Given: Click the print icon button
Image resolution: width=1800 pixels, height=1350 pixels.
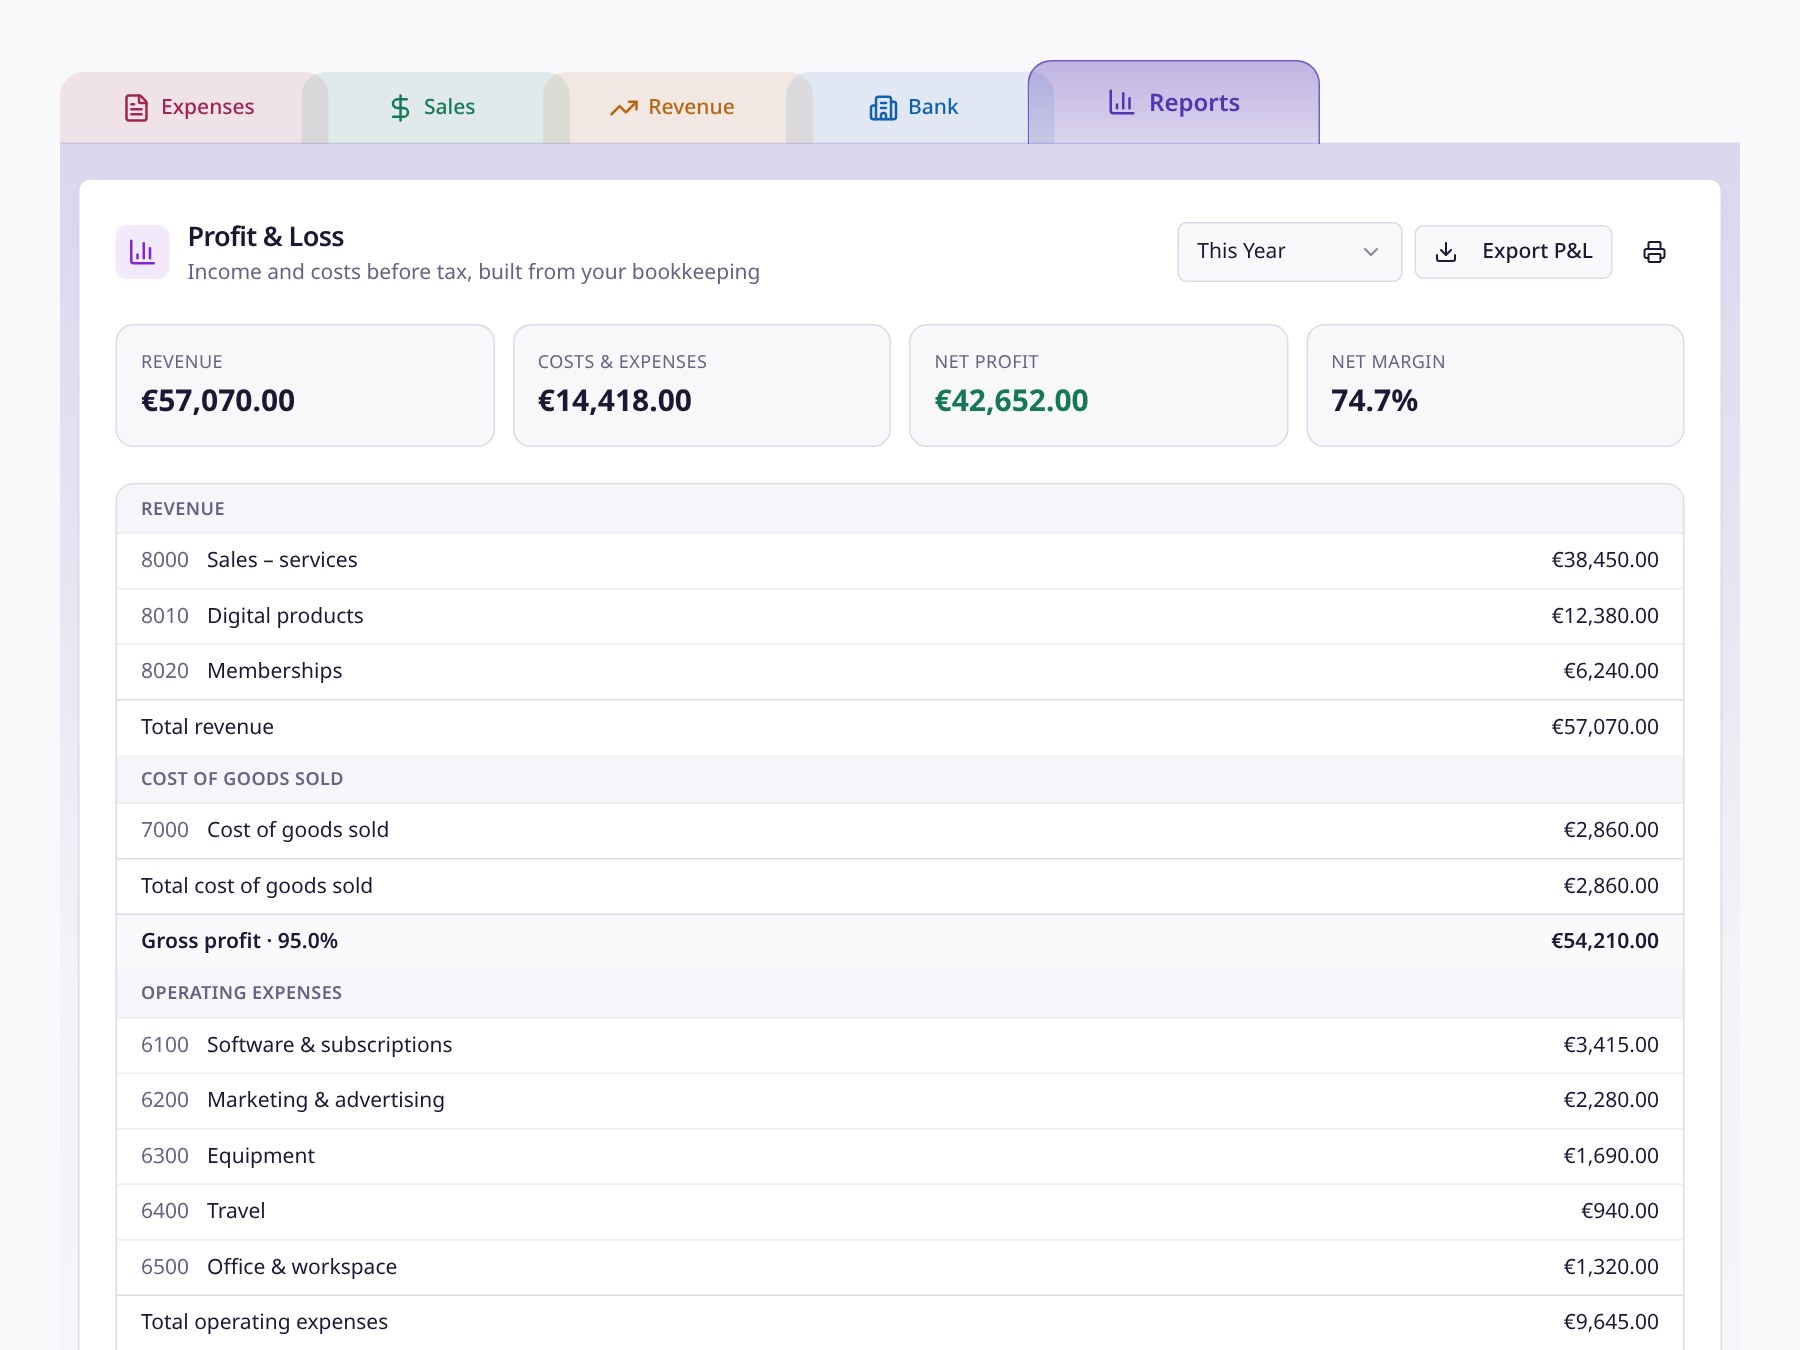Looking at the screenshot, I should 1654,252.
